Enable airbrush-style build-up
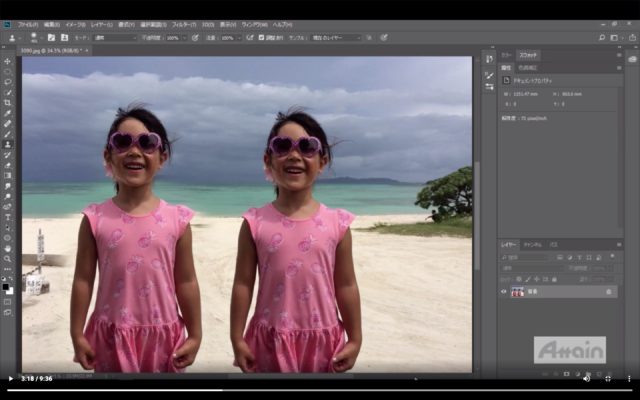Screen dimensions: 640x400 pyautogui.click(x=250, y=38)
